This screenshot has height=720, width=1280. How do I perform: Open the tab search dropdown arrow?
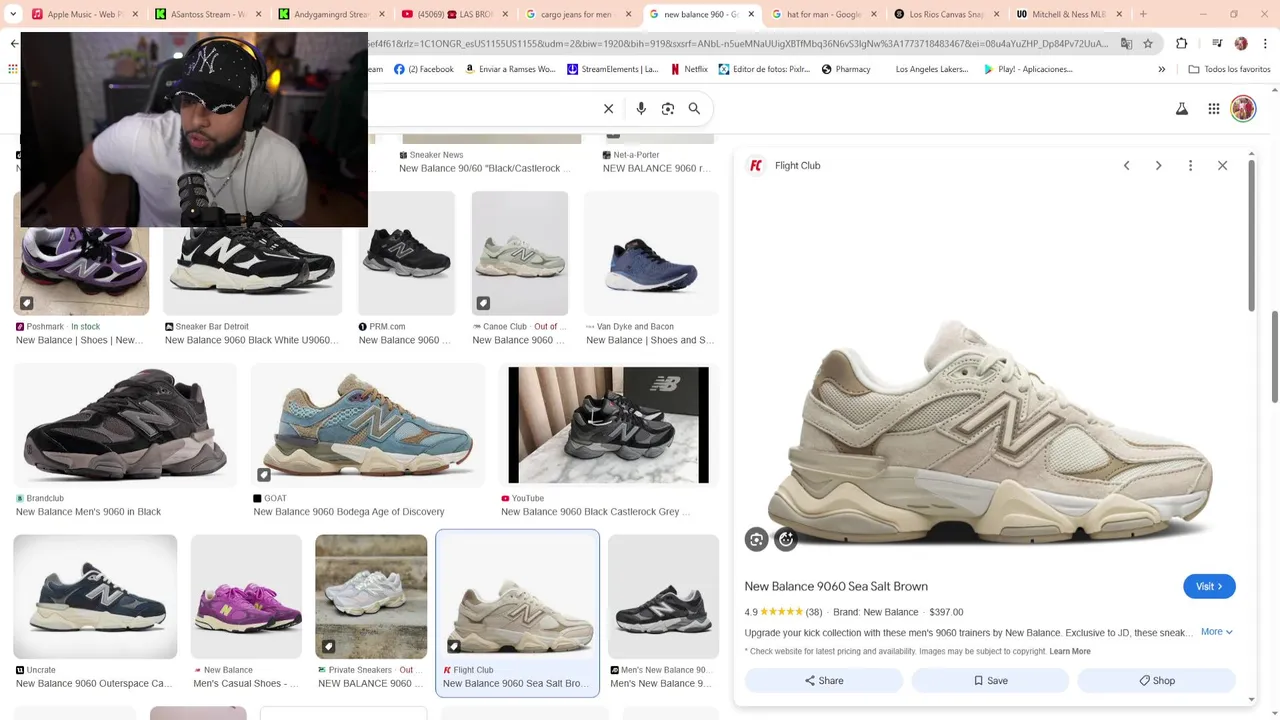pos(13,14)
